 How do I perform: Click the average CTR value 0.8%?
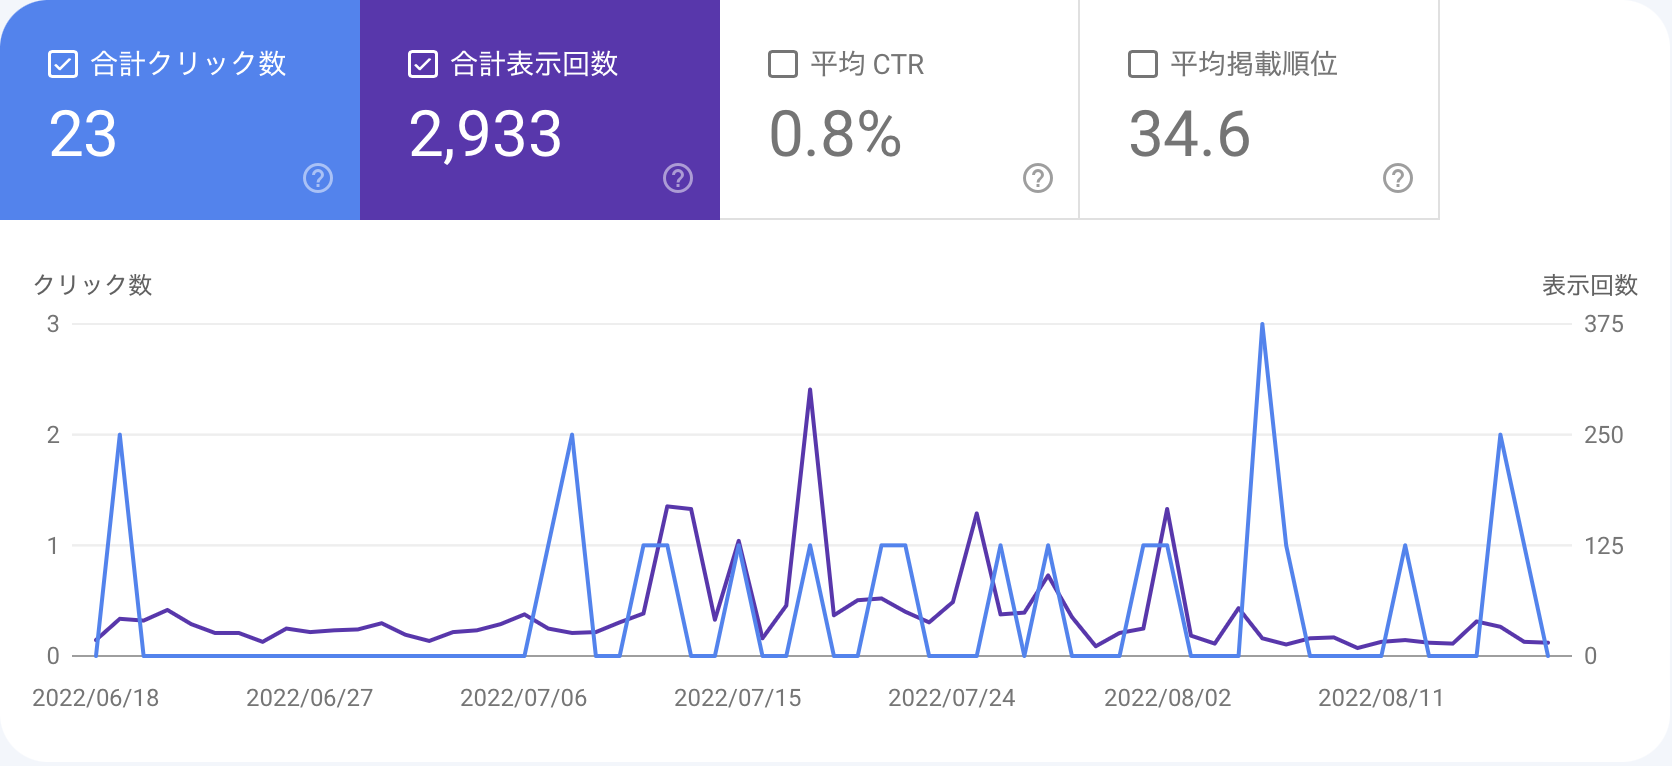click(x=836, y=134)
